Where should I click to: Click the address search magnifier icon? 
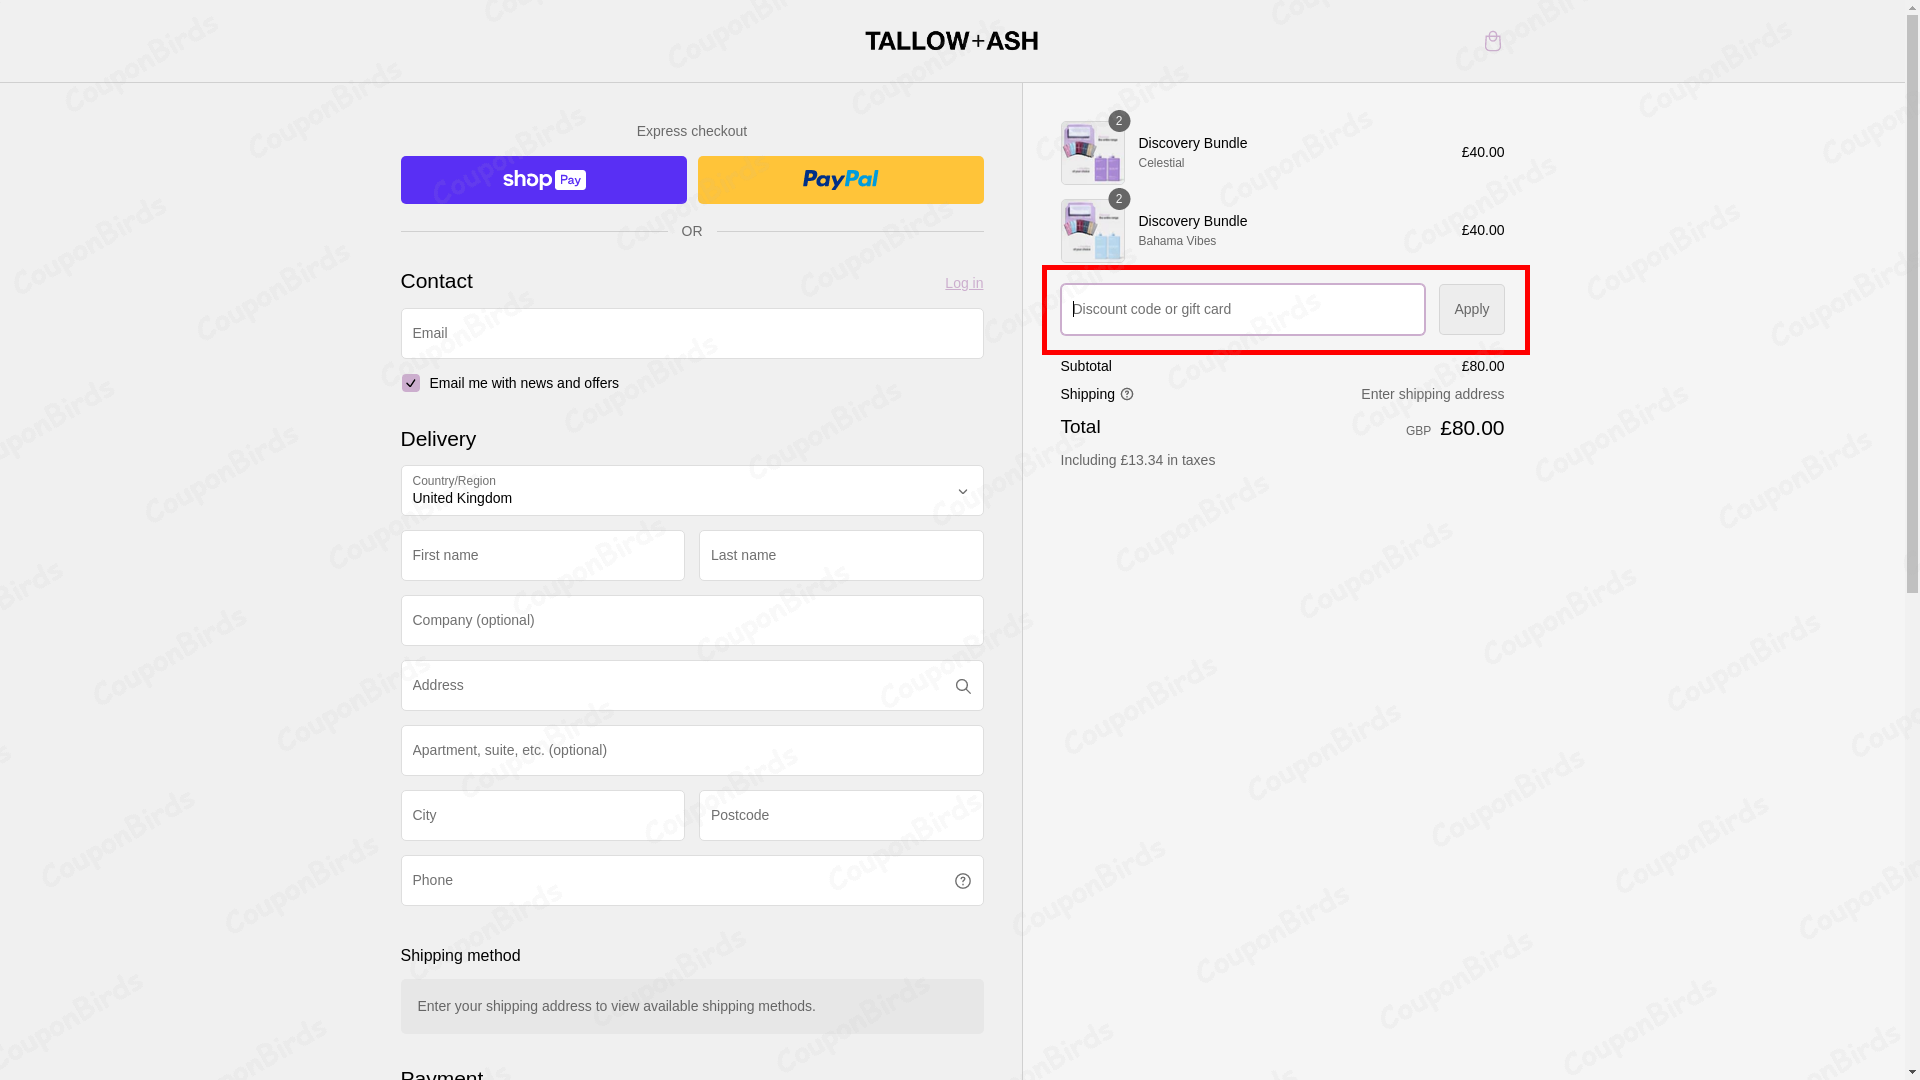(x=962, y=686)
